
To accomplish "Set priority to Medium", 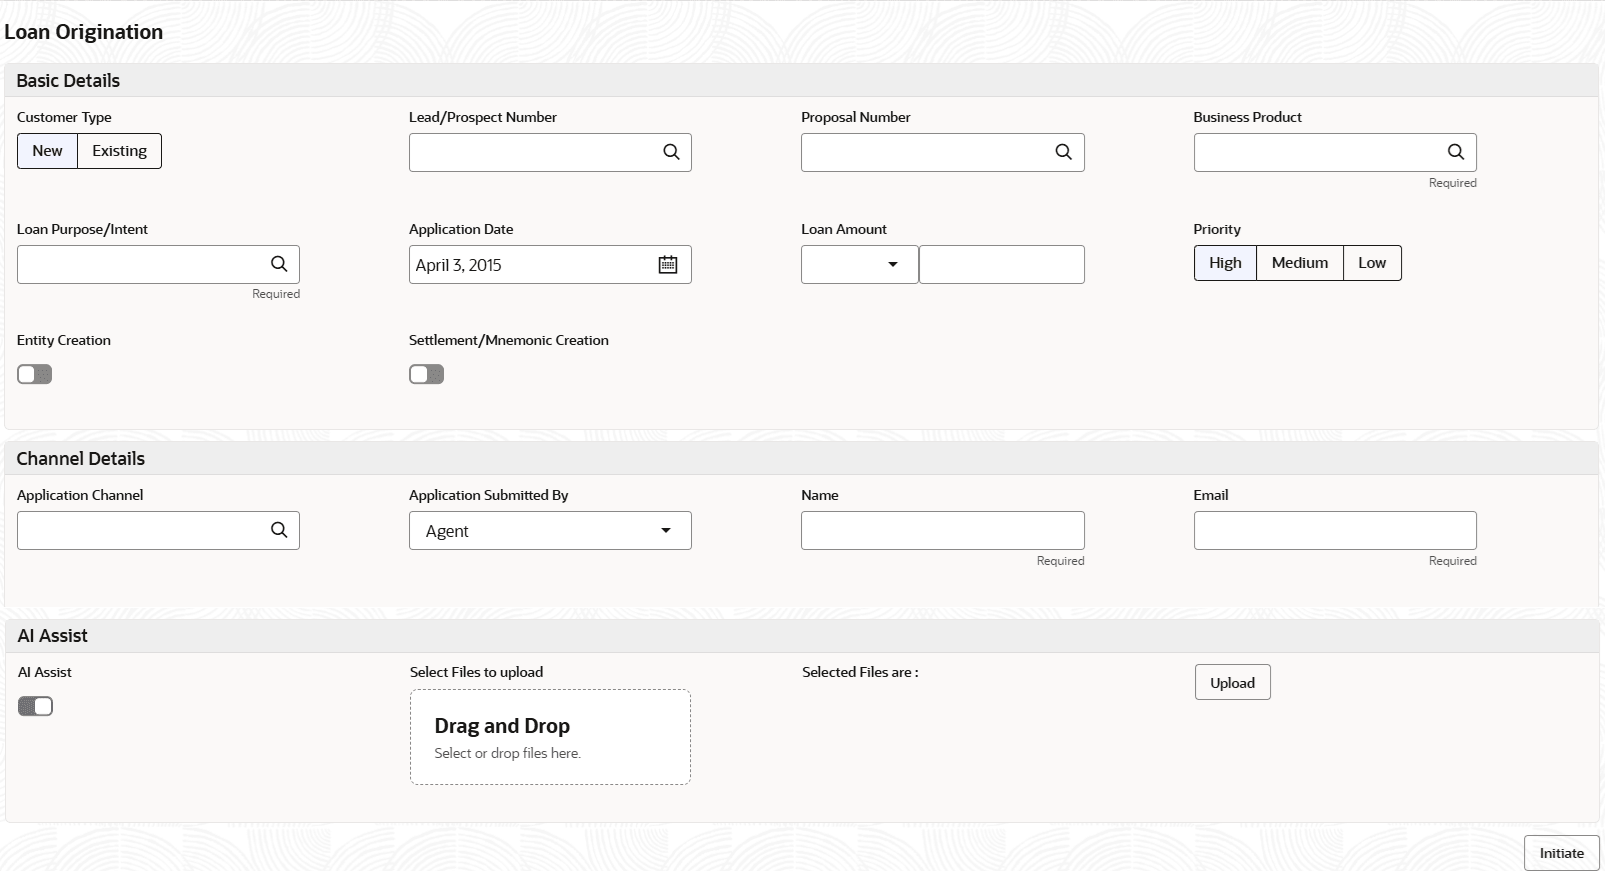I will pyautogui.click(x=1299, y=263).
